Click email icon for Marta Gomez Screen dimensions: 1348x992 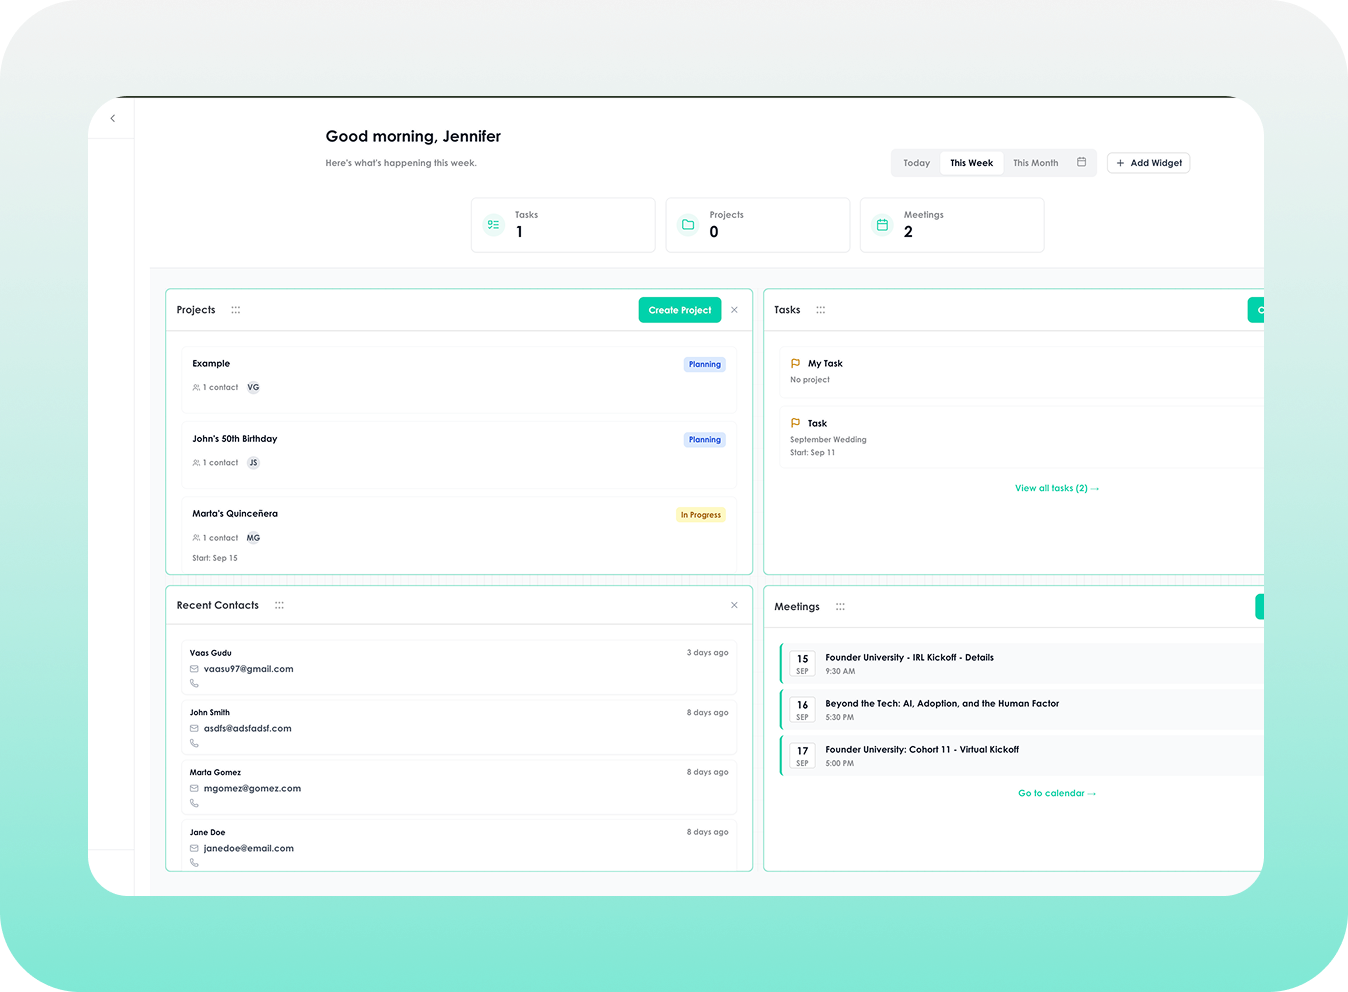click(194, 788)
